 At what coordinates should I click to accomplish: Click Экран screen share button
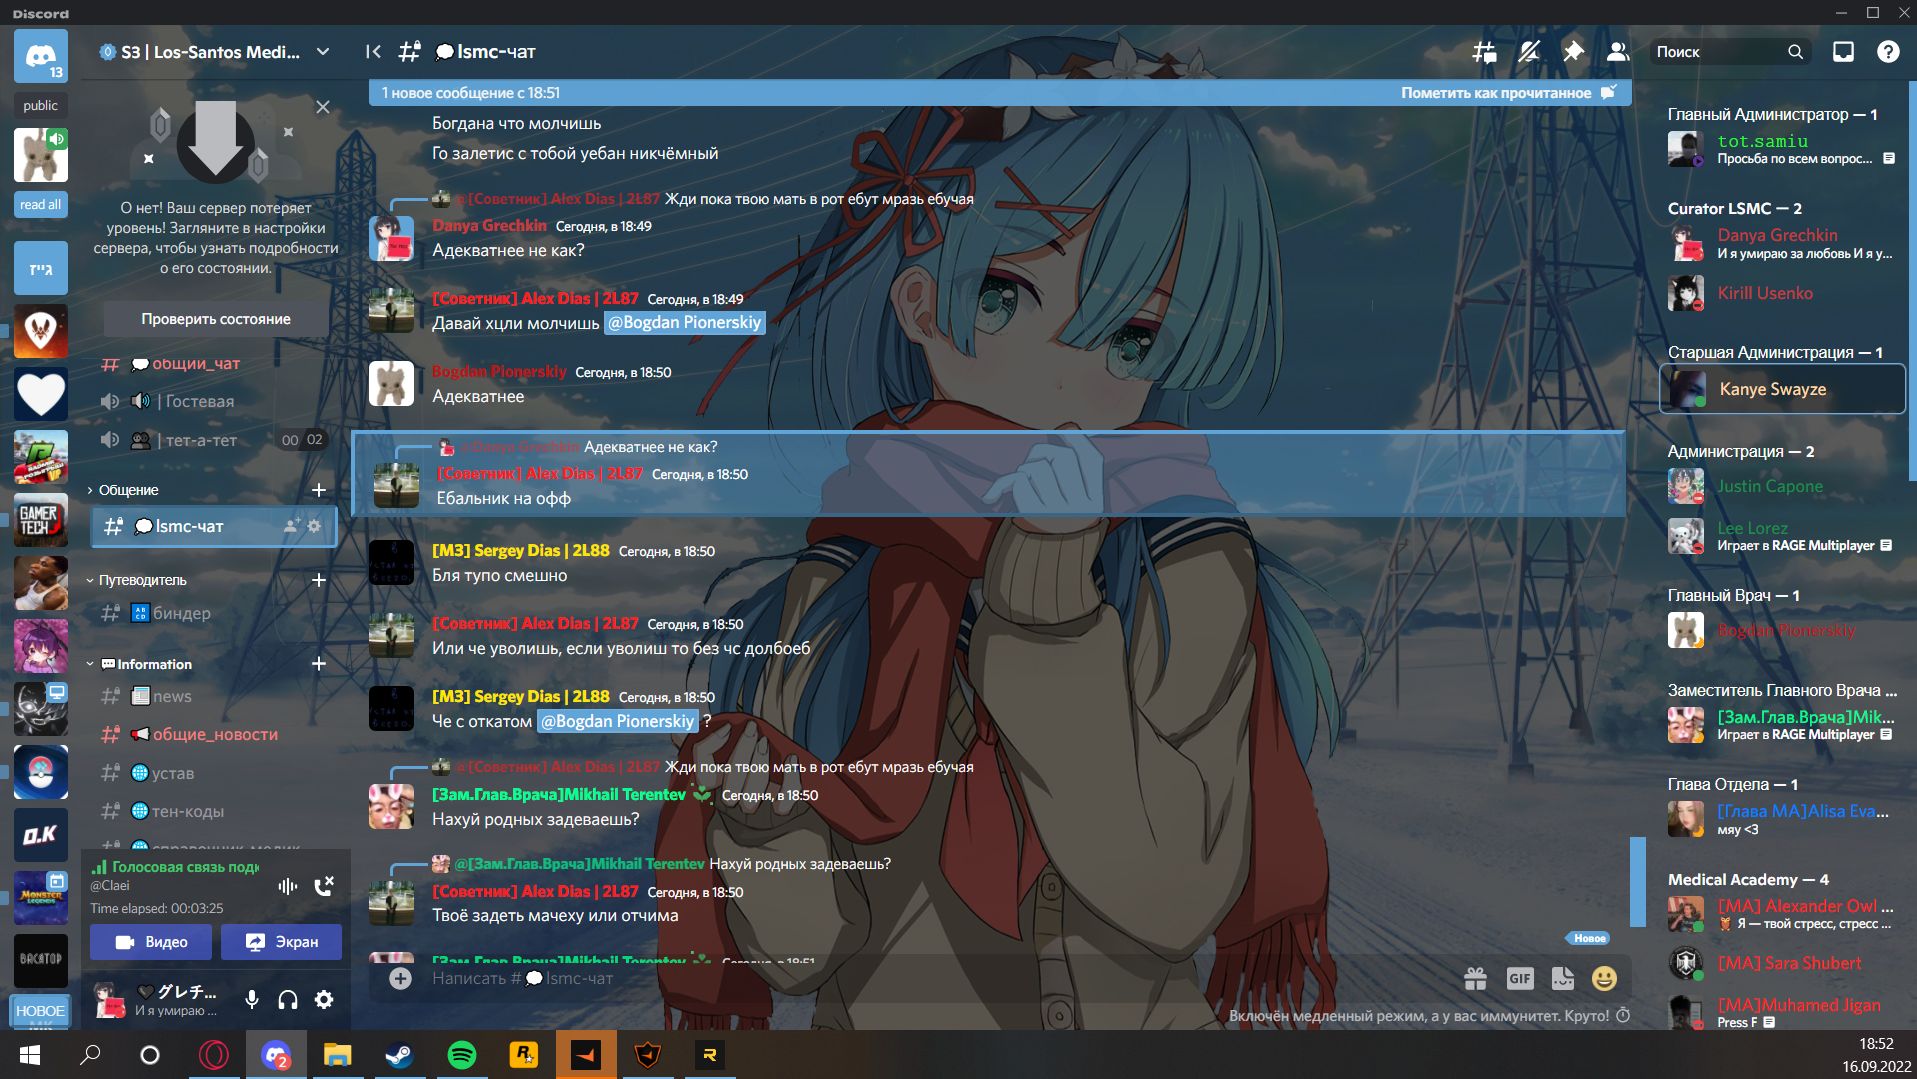tap(281, 942)
